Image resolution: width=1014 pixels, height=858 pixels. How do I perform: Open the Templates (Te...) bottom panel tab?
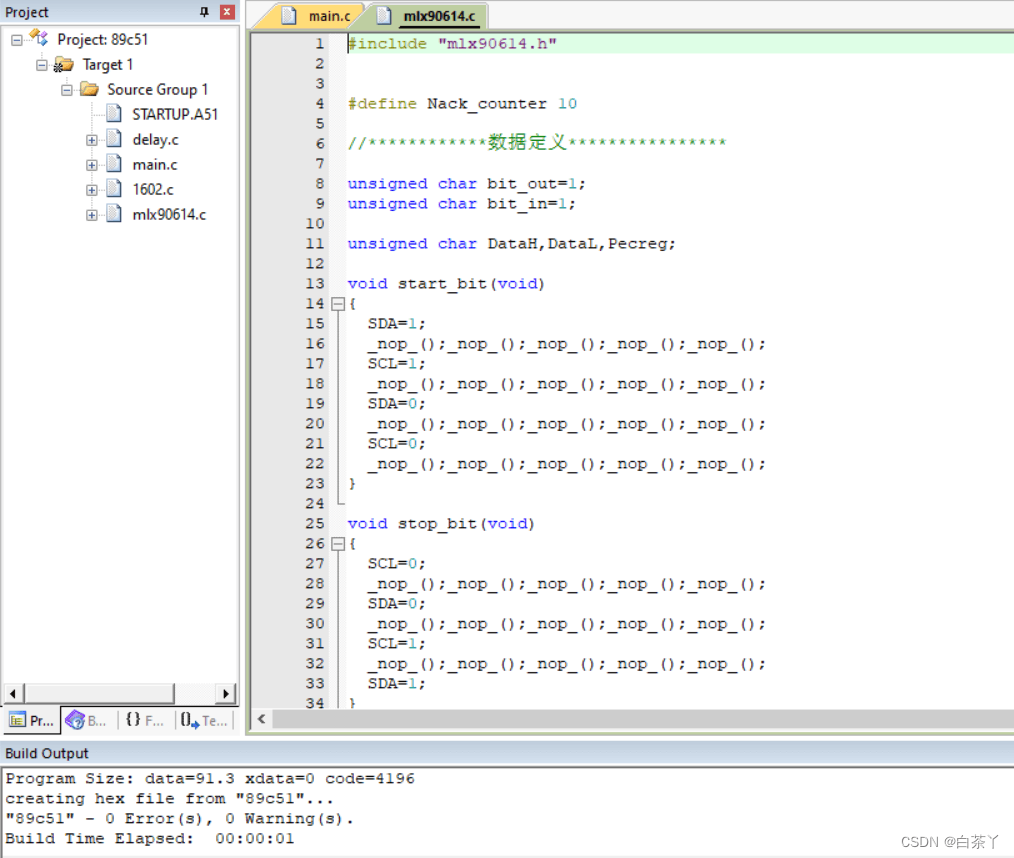click(204, 720)
